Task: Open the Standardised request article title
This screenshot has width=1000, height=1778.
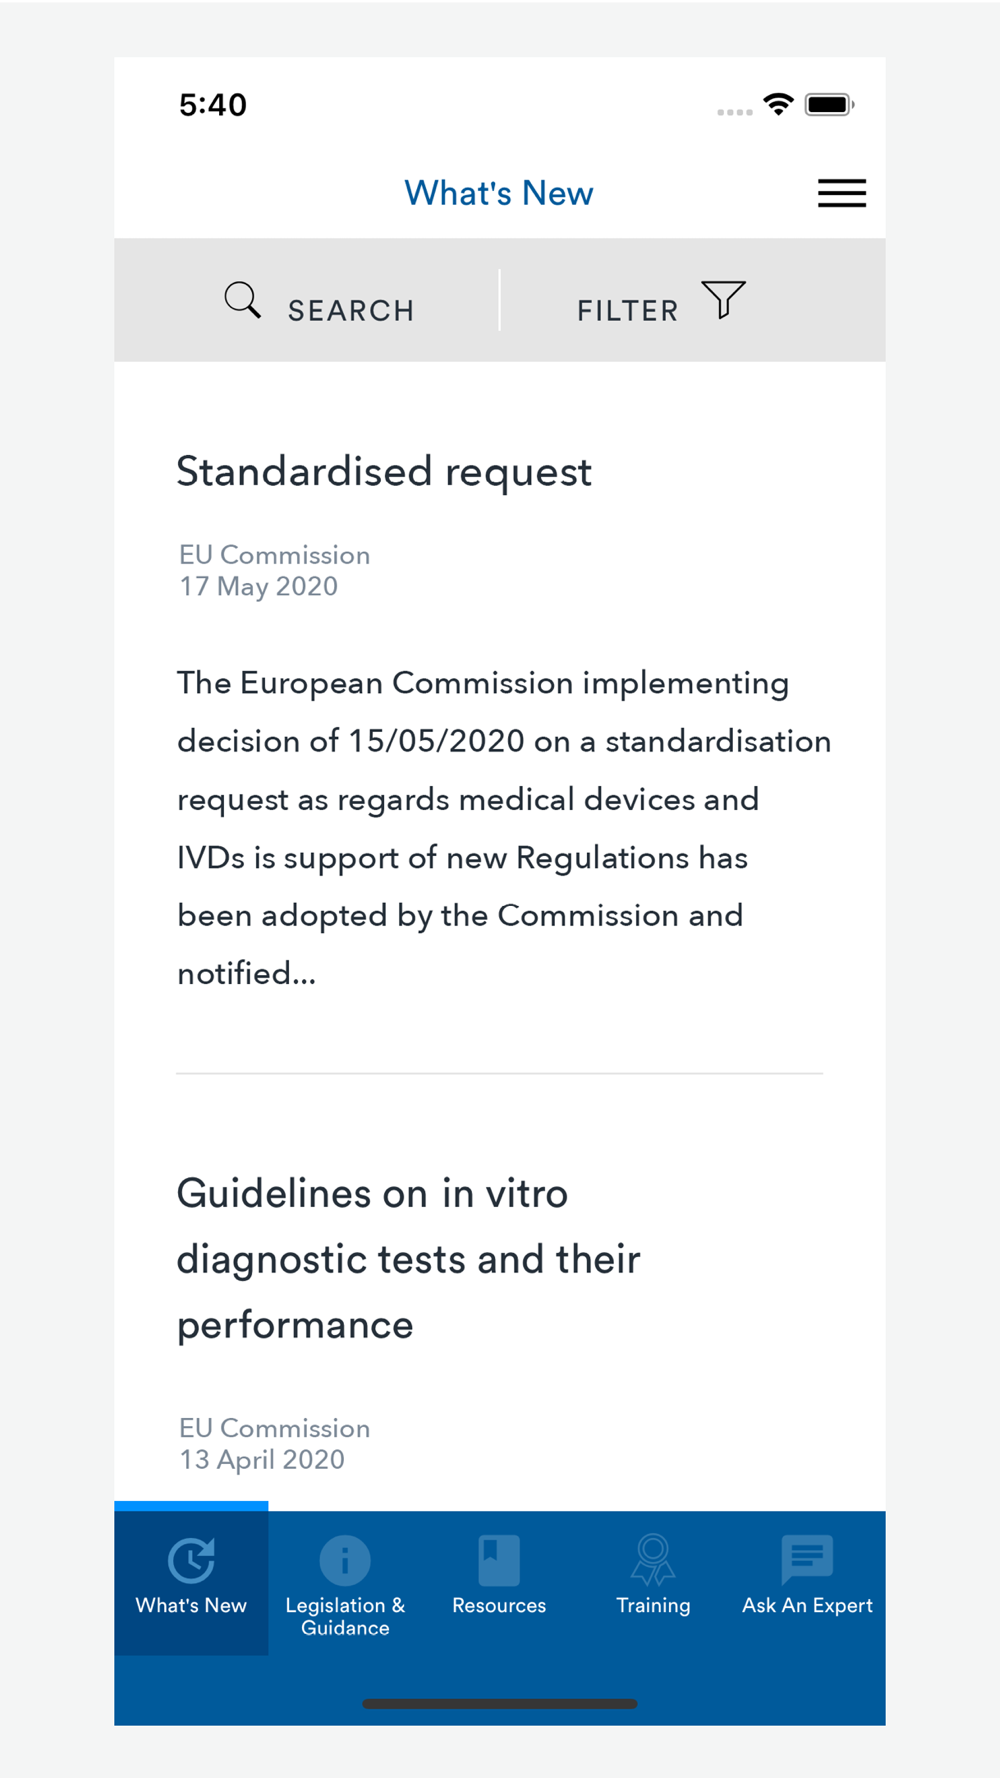Action: pyautogui.click(x=384, y=472)
